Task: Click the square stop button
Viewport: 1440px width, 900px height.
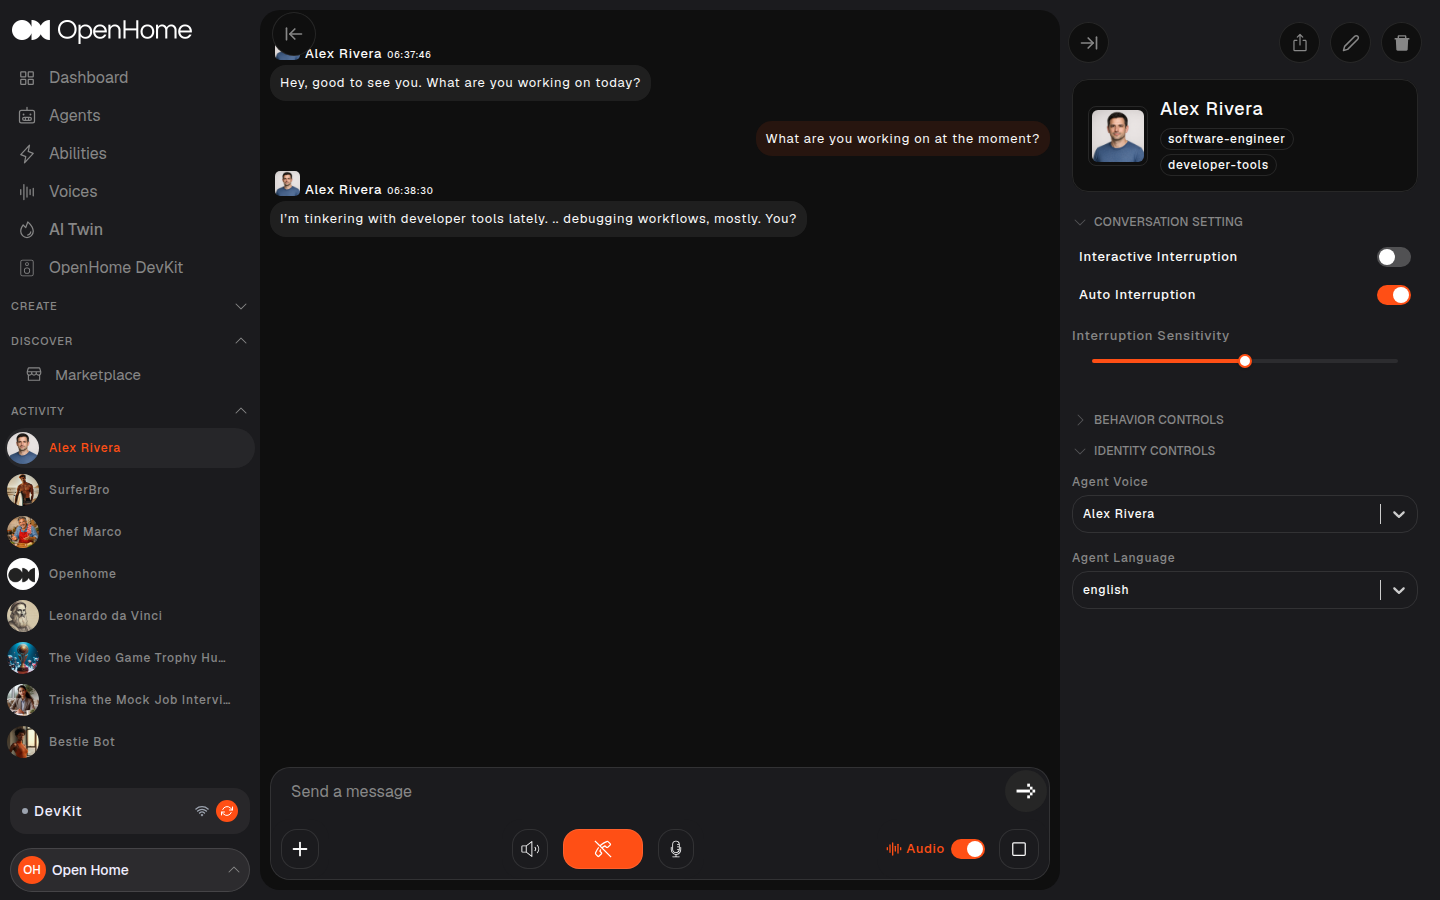Action: pos(1019,849)
